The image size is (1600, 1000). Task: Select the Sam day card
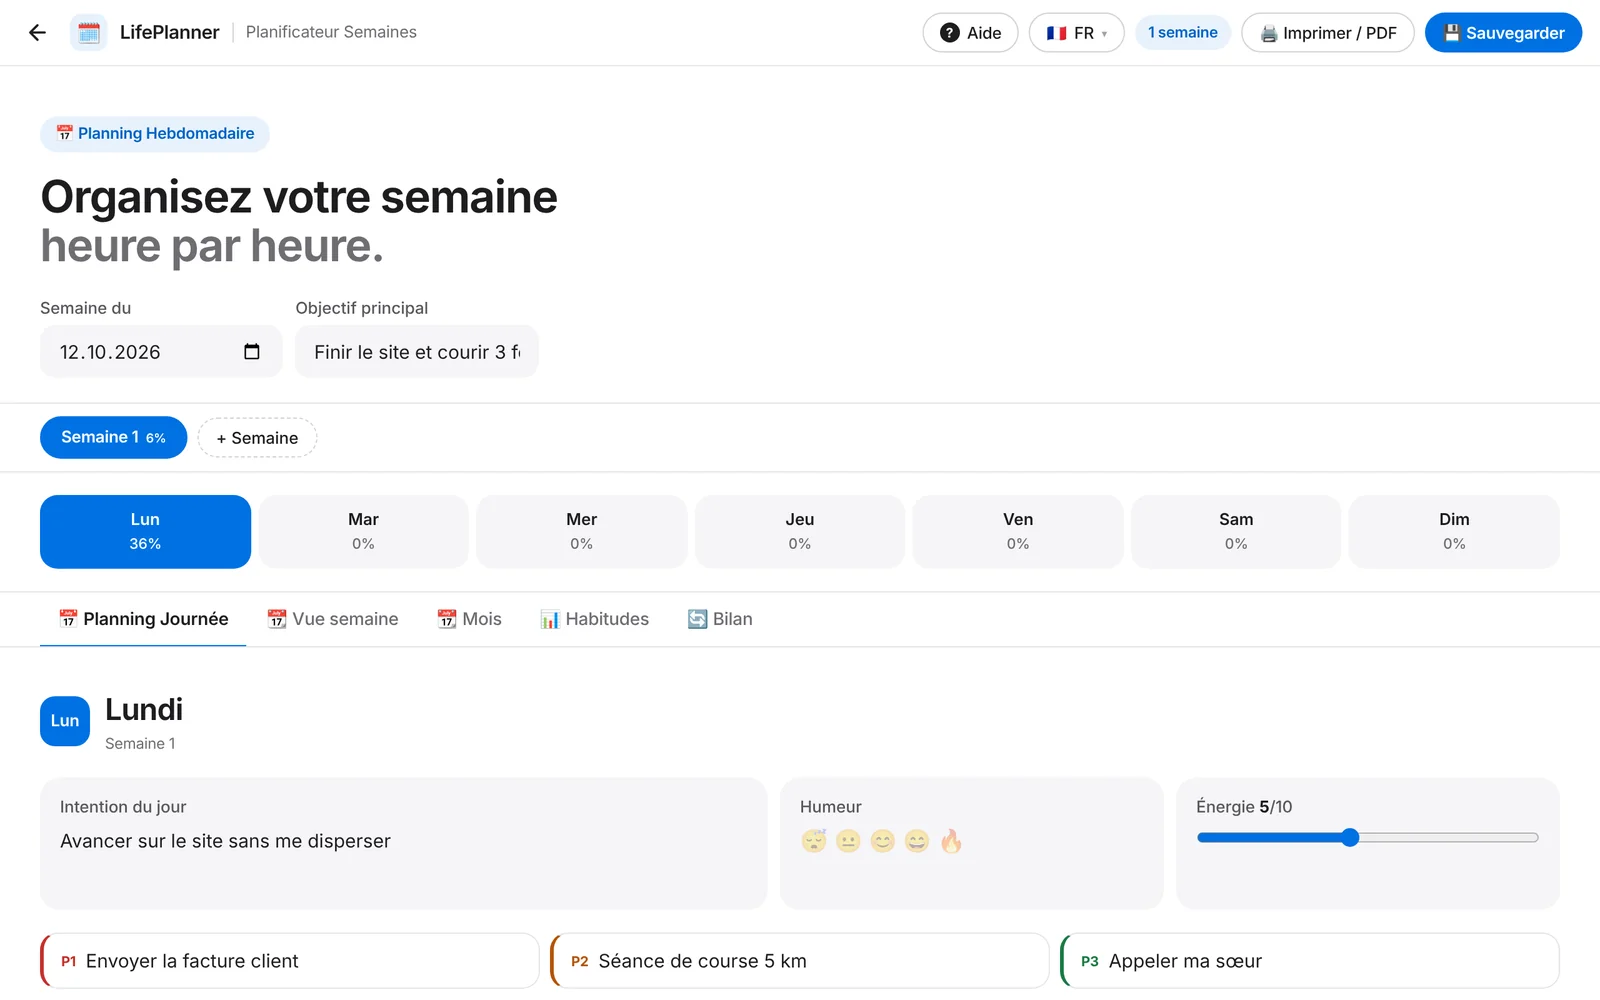coord(1236,532)
